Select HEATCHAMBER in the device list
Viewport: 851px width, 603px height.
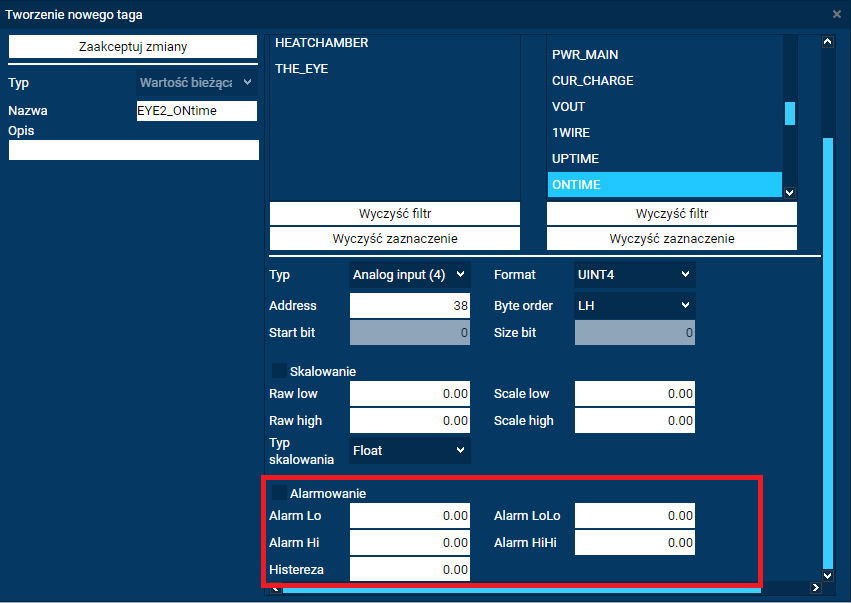(321, 43)
